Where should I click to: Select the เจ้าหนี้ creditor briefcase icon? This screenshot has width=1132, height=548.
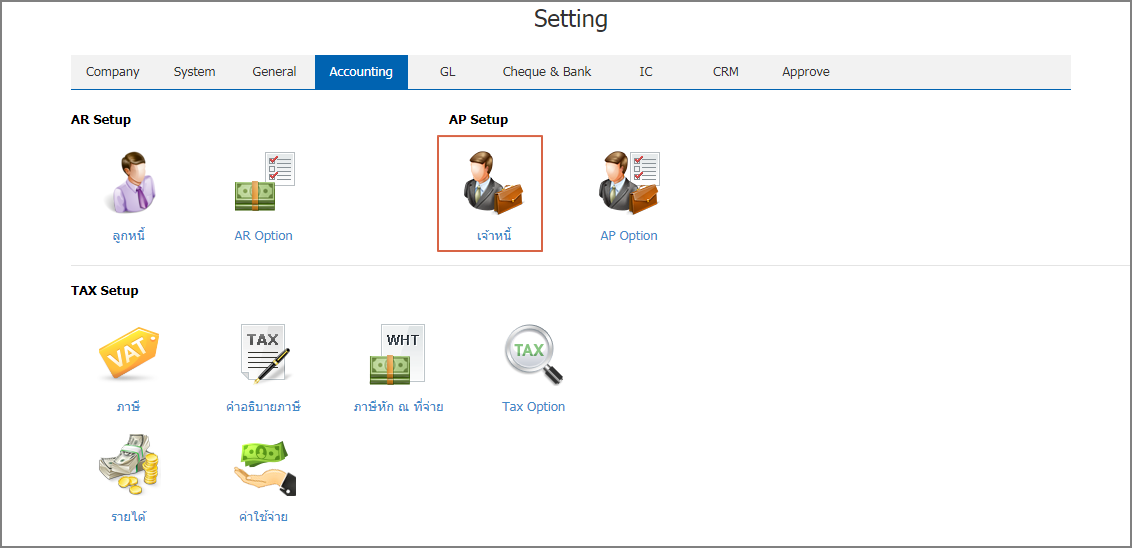click(x=492, y=182)
